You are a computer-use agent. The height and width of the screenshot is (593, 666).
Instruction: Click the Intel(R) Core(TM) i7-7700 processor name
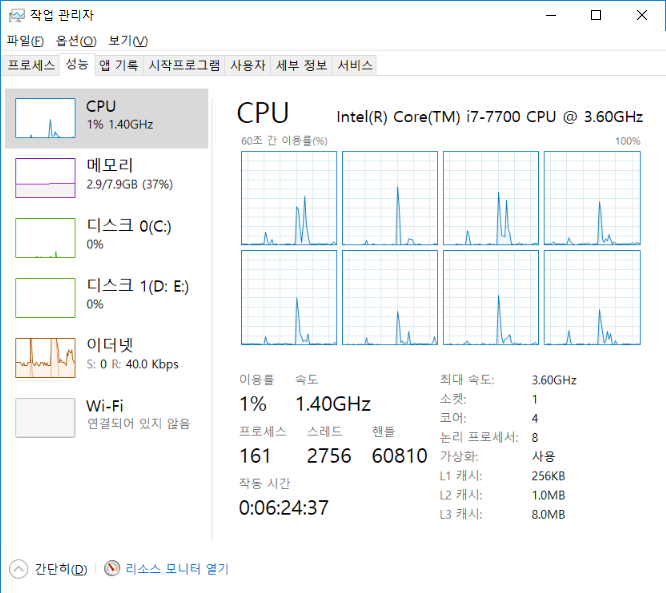pos(490,116)
